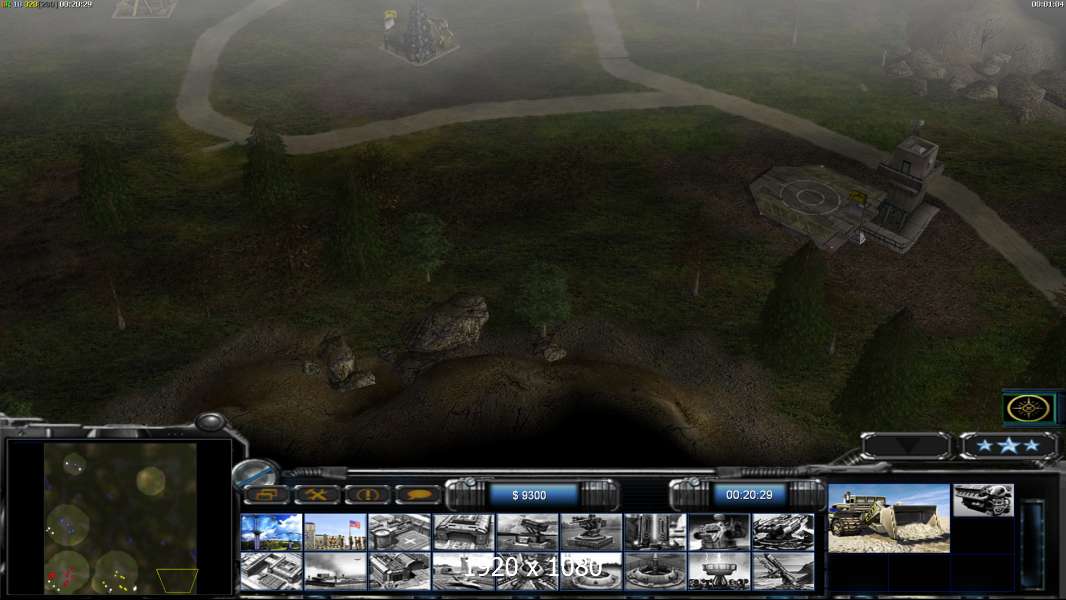Click the red unit dots on the minimap
The image size is (1066, 600).
[61, 579]
